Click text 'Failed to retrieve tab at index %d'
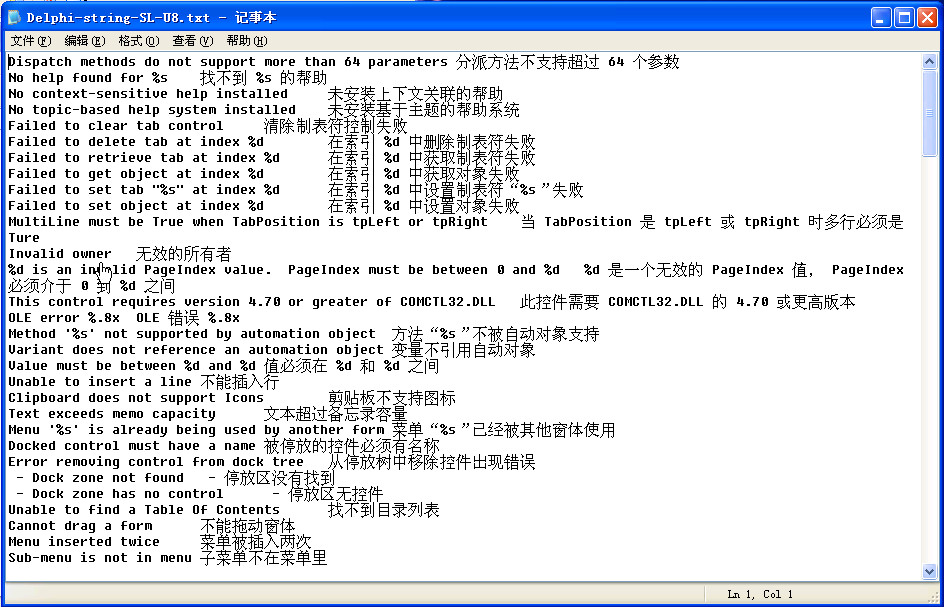 (x=144, y=158)
